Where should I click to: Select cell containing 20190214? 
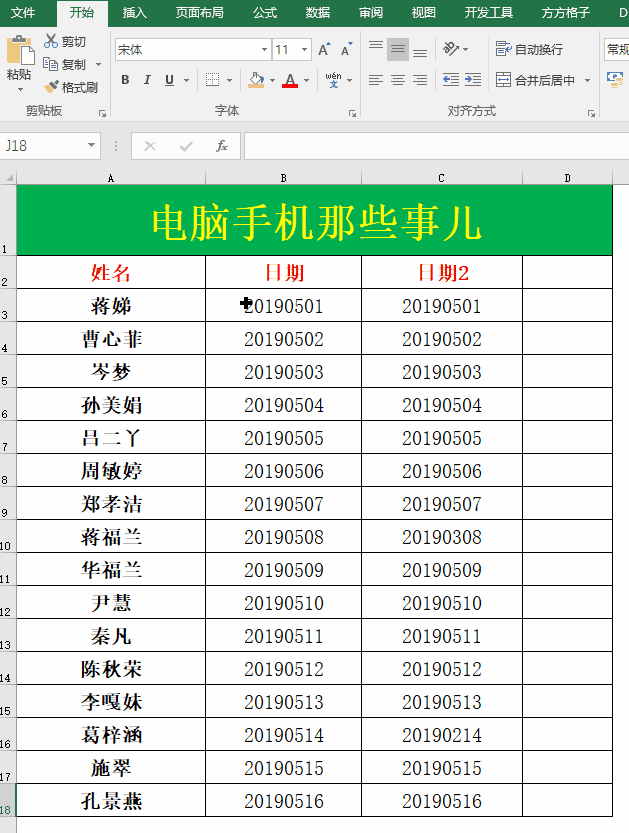442,735
